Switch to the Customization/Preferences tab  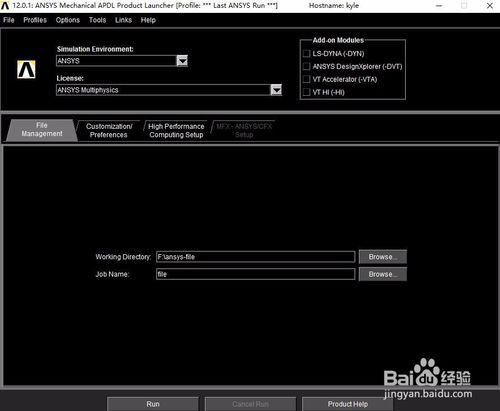(x=109, y=130)
